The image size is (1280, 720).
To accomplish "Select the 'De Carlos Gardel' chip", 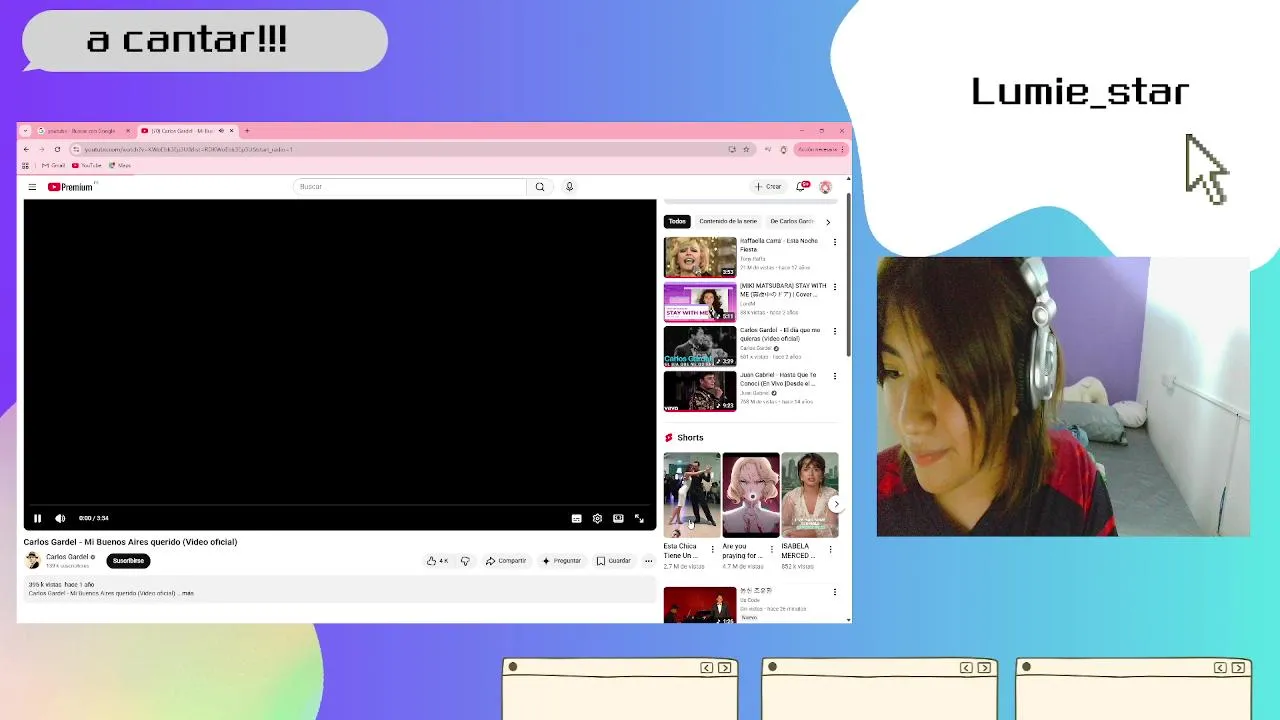I will click(791, 221).
